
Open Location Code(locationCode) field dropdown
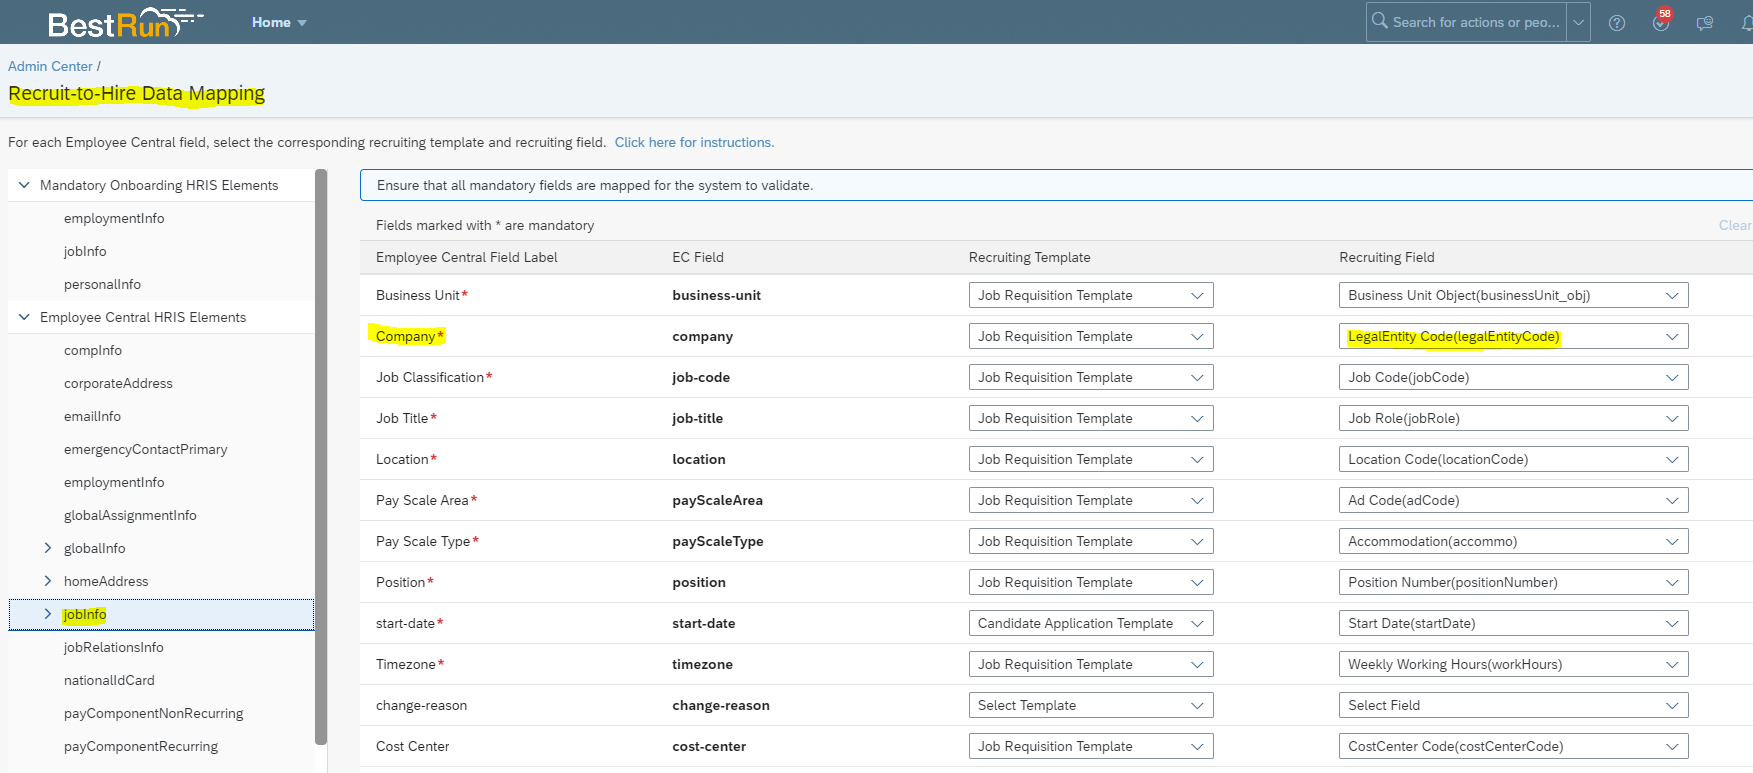(x=1513, y=459)
